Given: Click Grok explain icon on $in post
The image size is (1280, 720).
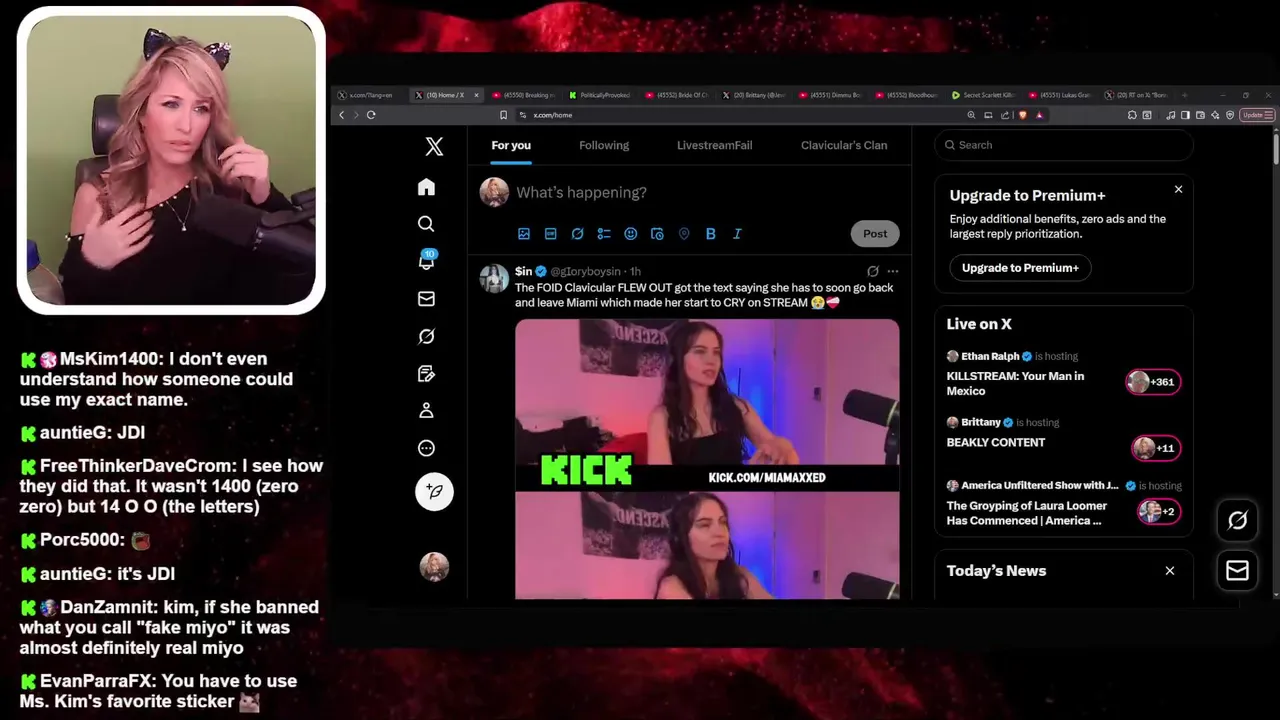Looking at the screenshot, I should click(873, 271).
